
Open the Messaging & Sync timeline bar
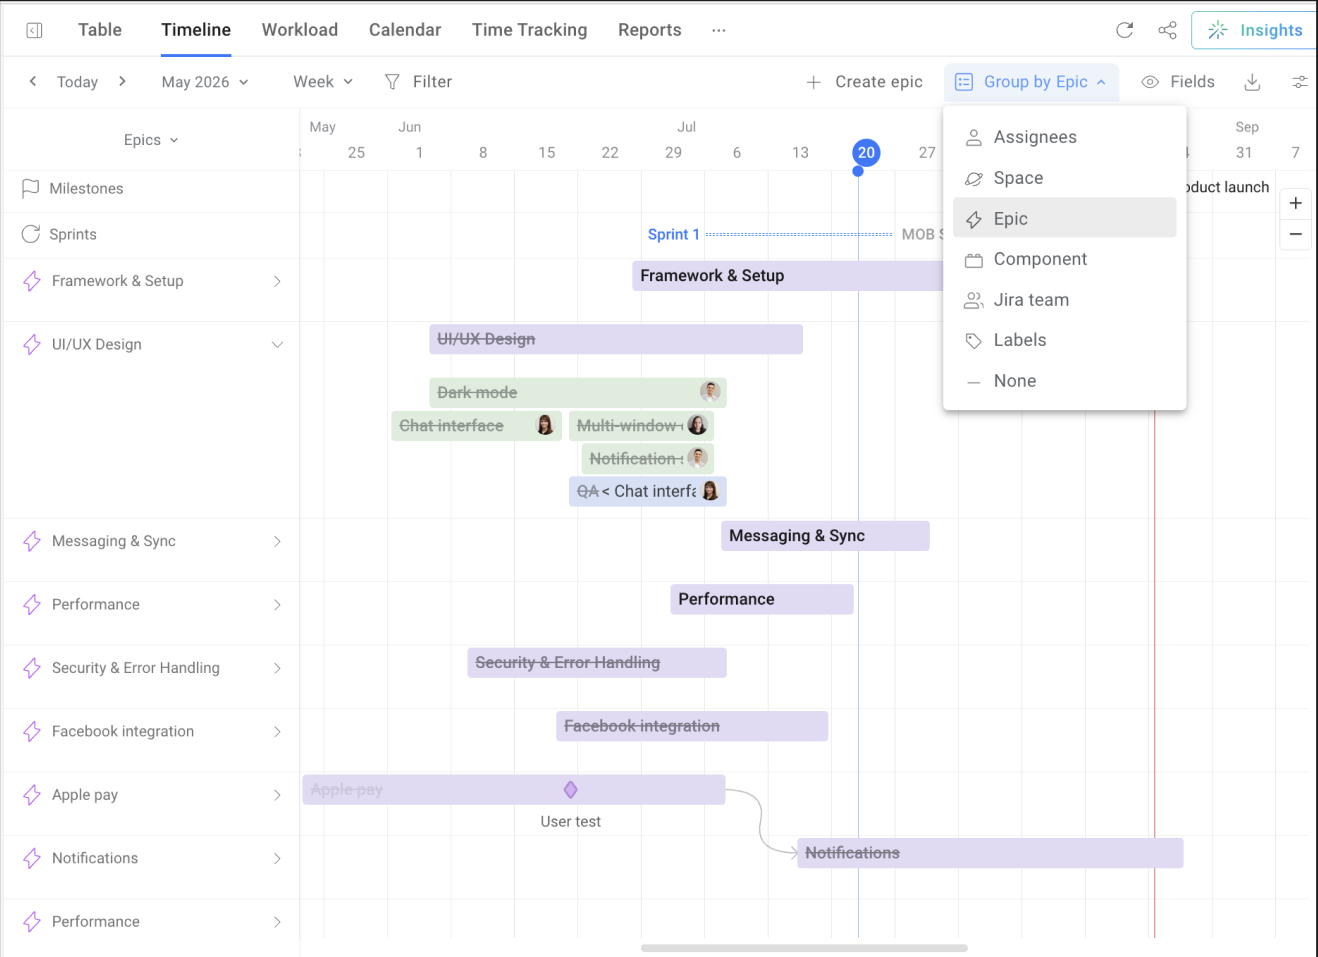[825, 536]
